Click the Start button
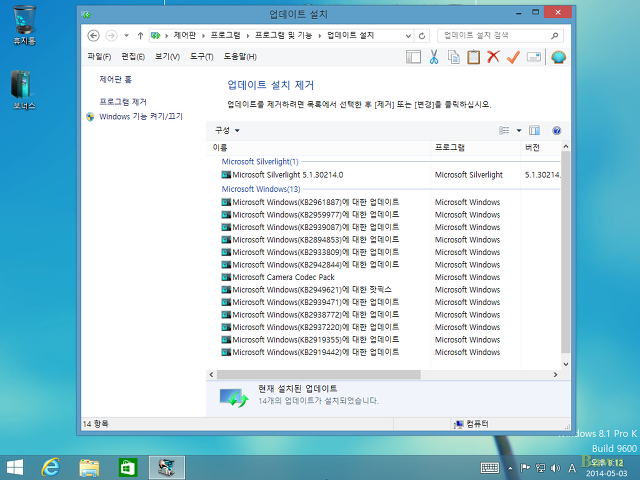The height and width of the screenshot is (480, 640). 15,468
